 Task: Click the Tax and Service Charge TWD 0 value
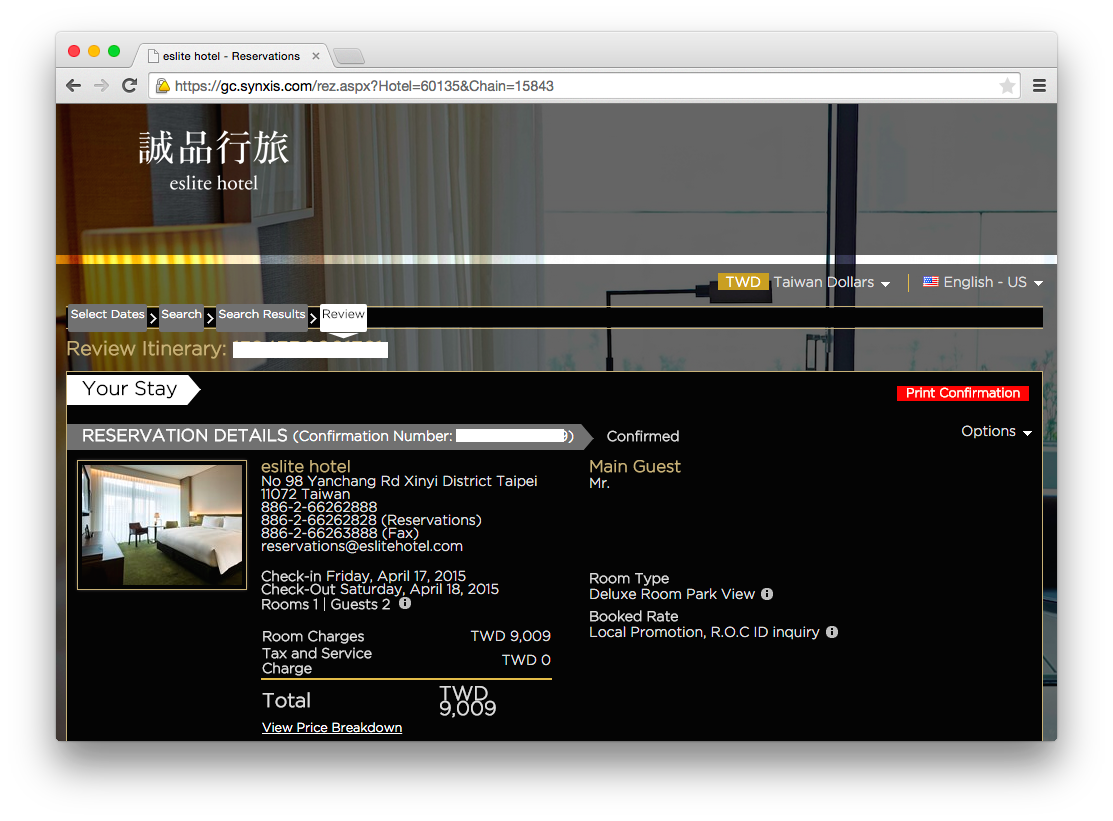[526, 660]
